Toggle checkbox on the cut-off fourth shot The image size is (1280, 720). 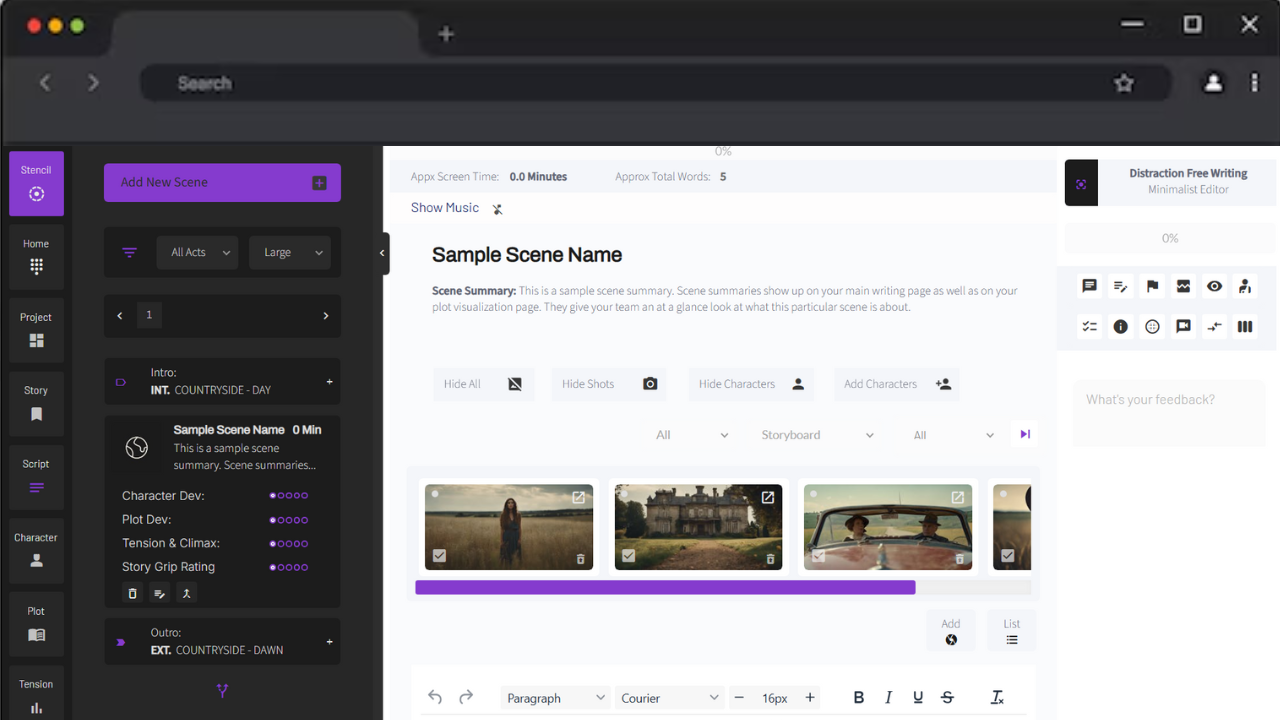[1008, 556]
